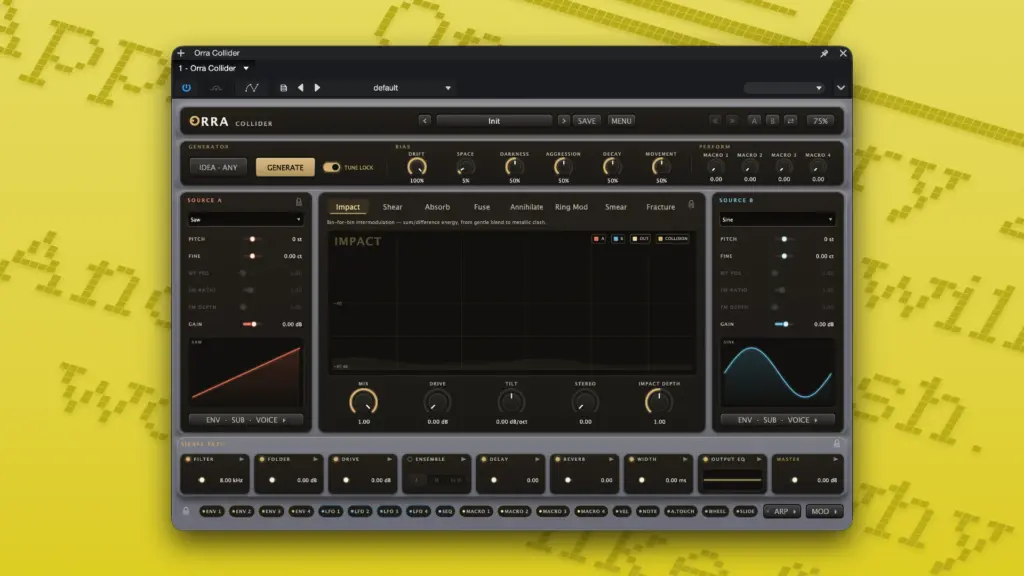The width and height of the screenshot is (1024, 576).
Task: Click the Aggression knob
Action: (563, 167)
